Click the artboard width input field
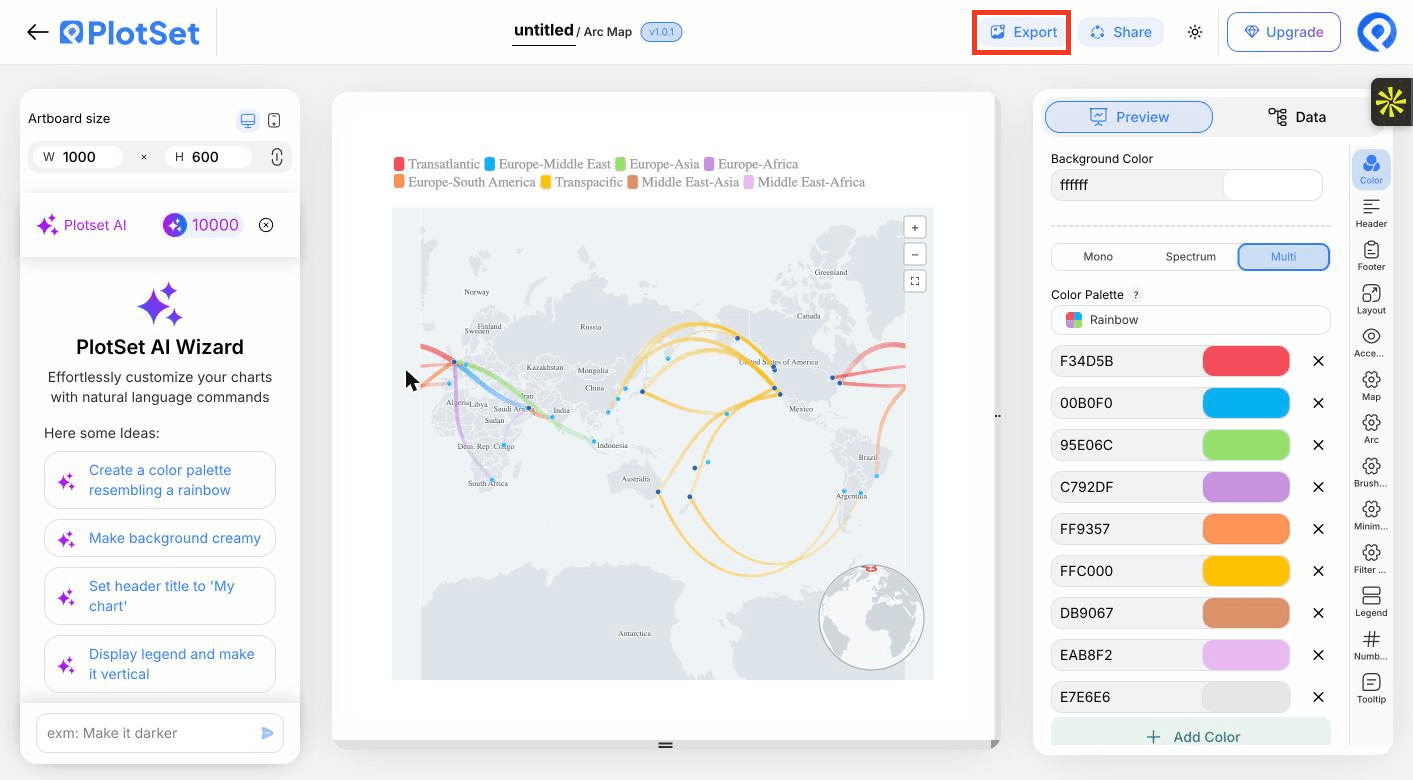1413x780 pixels. [79, 157]
